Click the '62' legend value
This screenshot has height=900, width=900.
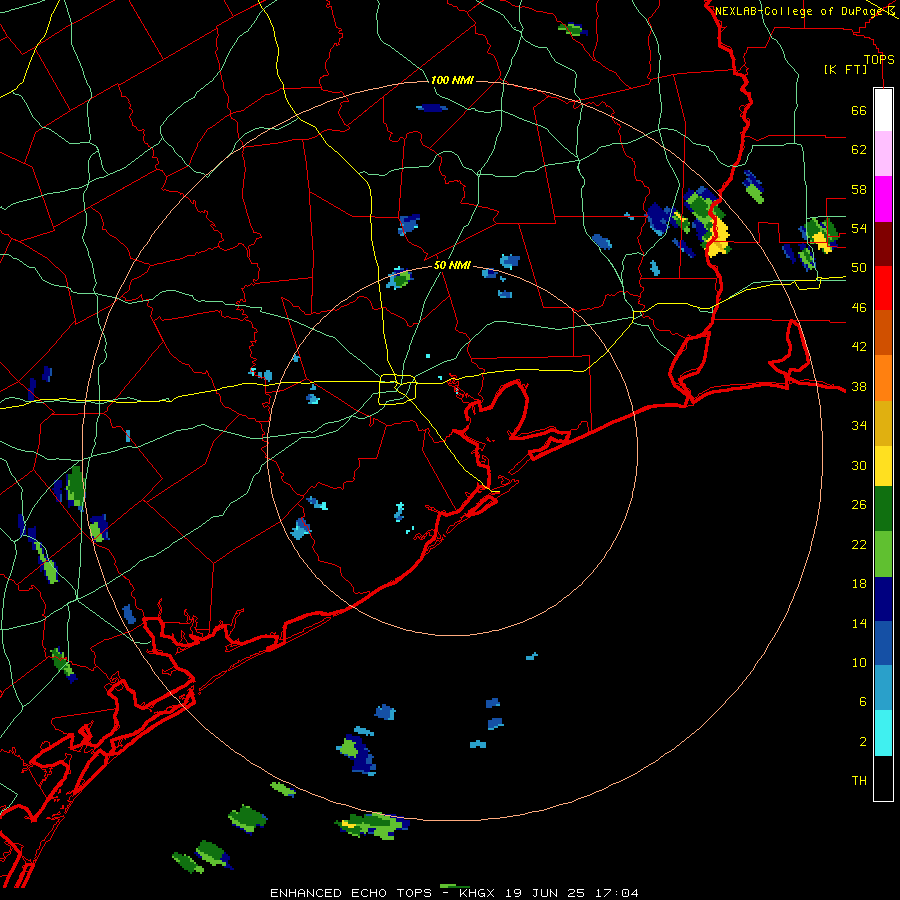pyautogui.click(x=859, y=150)
